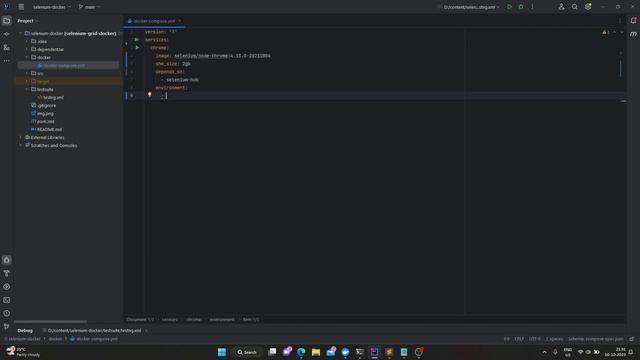
Task: Click docker in navigation bar path
Action: point(55,339)
